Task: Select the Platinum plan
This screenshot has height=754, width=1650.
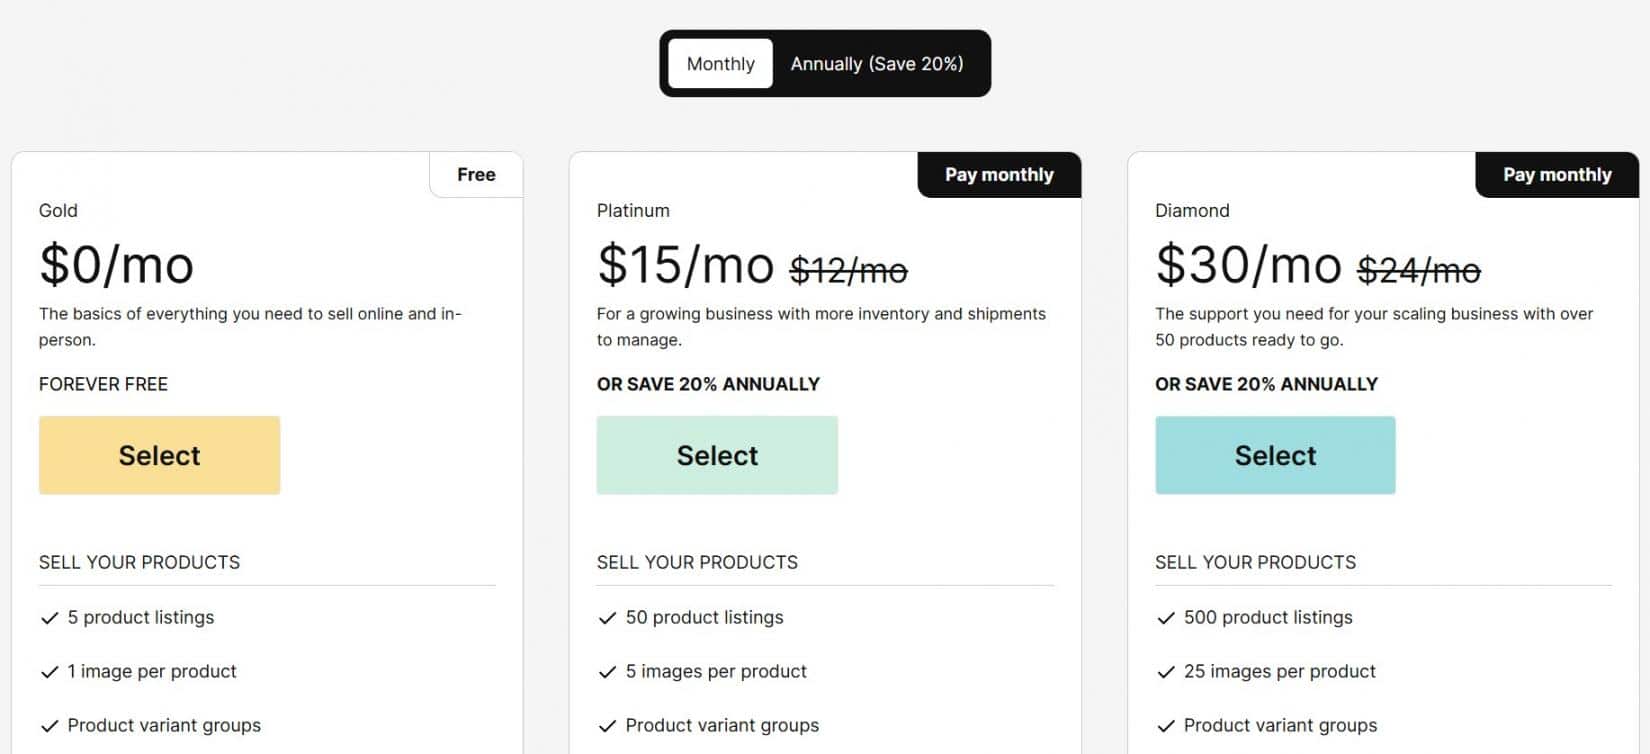Action: tap(717, 455)
